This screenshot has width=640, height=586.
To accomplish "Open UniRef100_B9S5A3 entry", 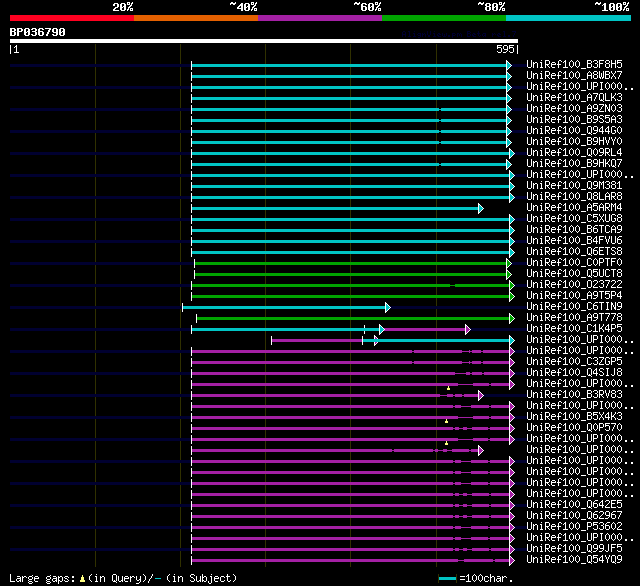I will coord(574,120).
